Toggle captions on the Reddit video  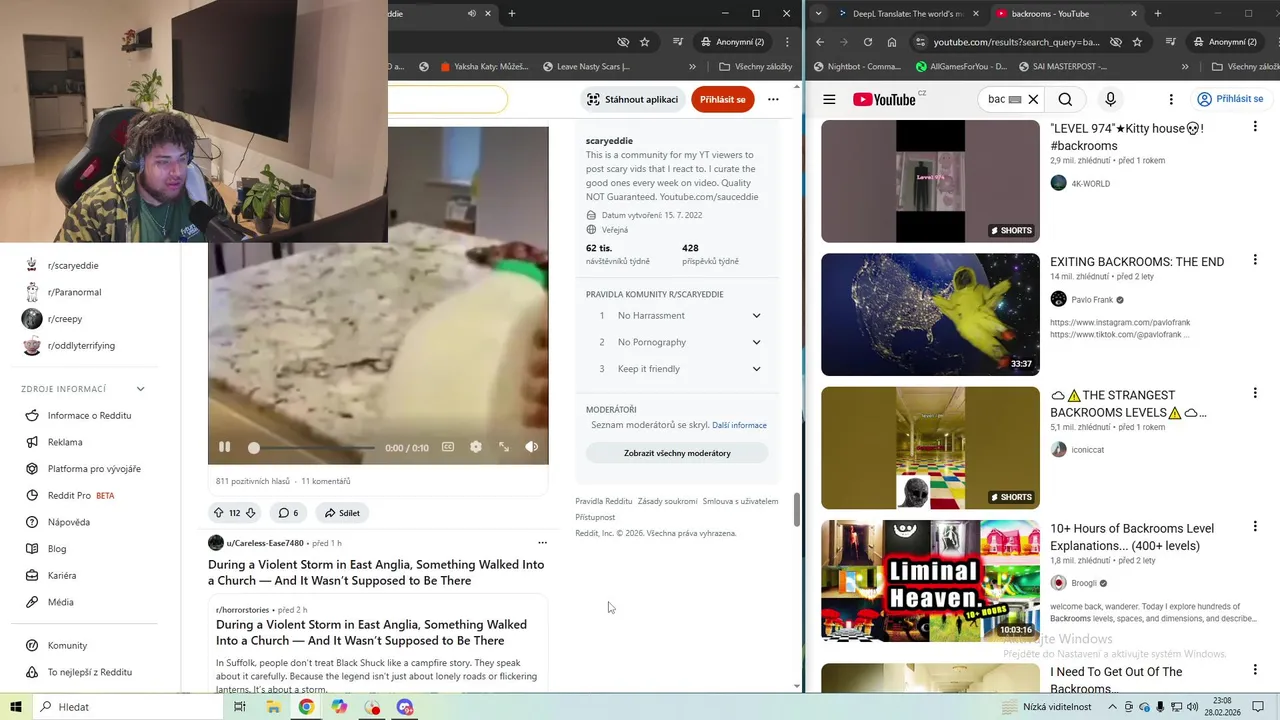pos(448,447)
